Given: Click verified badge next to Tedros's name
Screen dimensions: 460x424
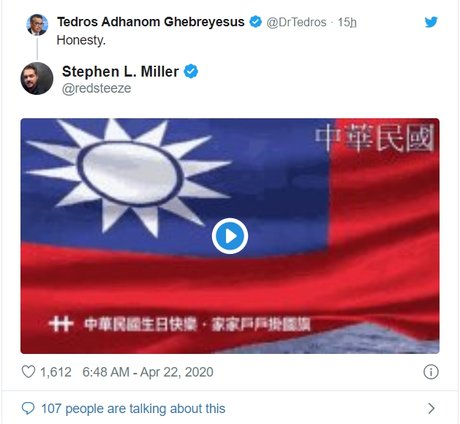Looking at the screenshot, I should tap(256, 22).
